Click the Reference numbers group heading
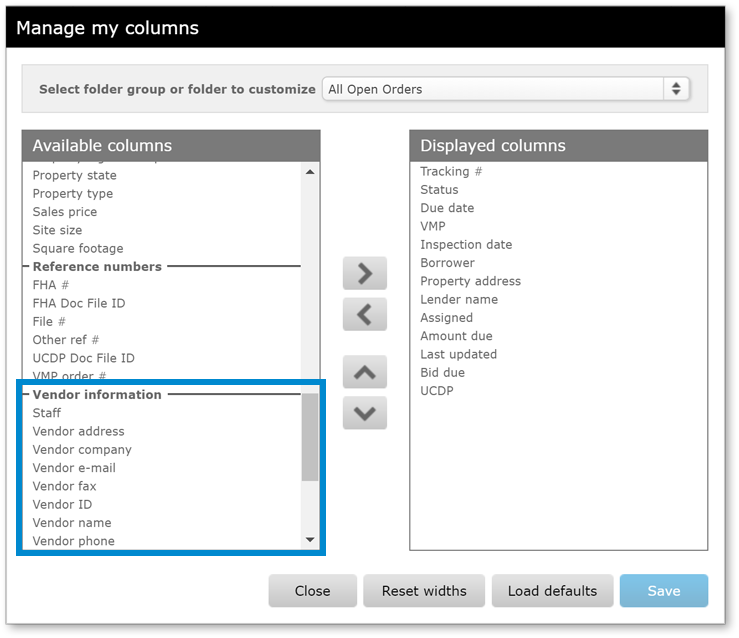The image size is (739, 638). coord(97,267)
